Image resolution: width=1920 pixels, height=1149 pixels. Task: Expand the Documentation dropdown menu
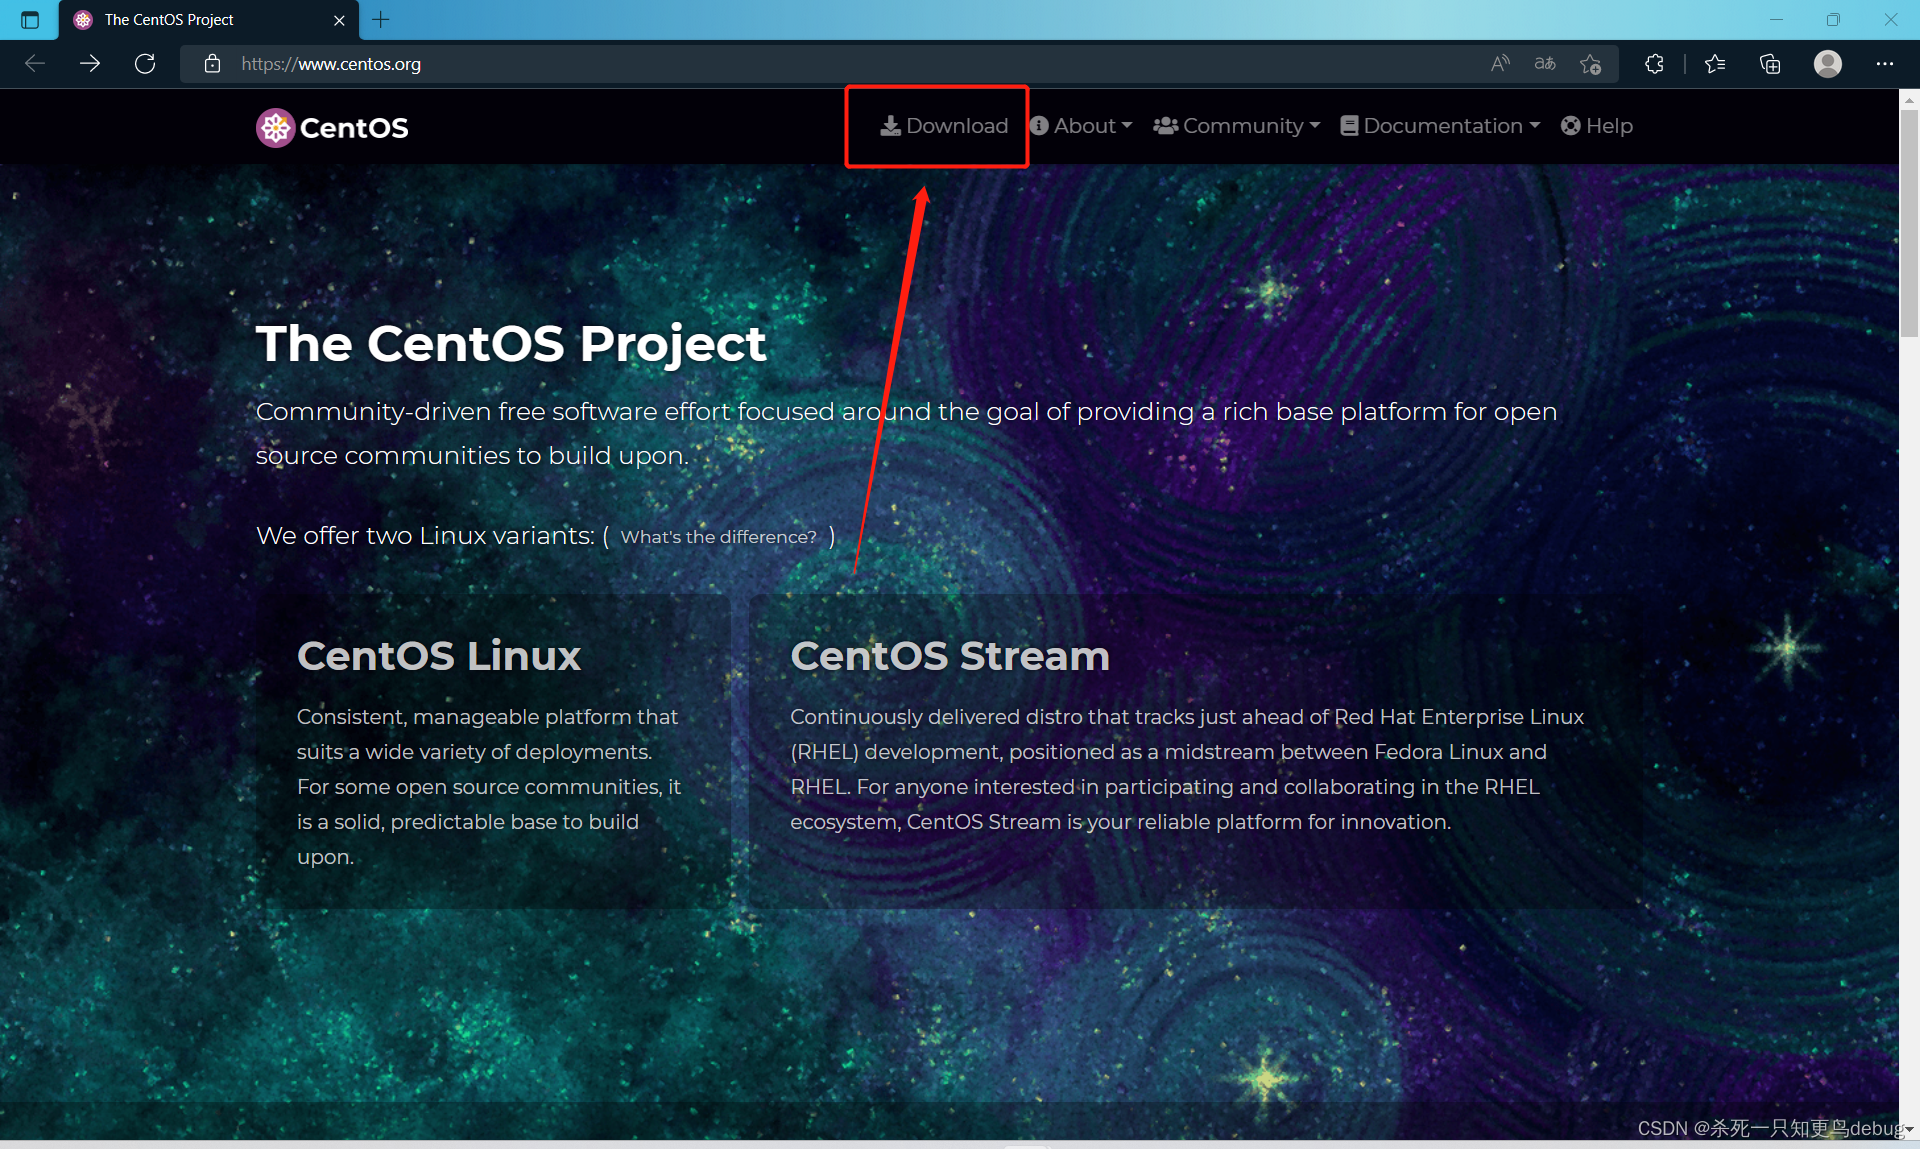(x=1437, y=126)
